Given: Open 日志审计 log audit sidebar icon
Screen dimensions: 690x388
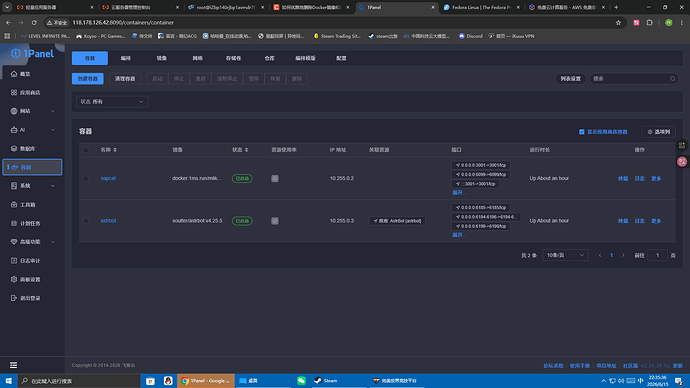Looking at the screenshot, I should [x=14, y=260].
